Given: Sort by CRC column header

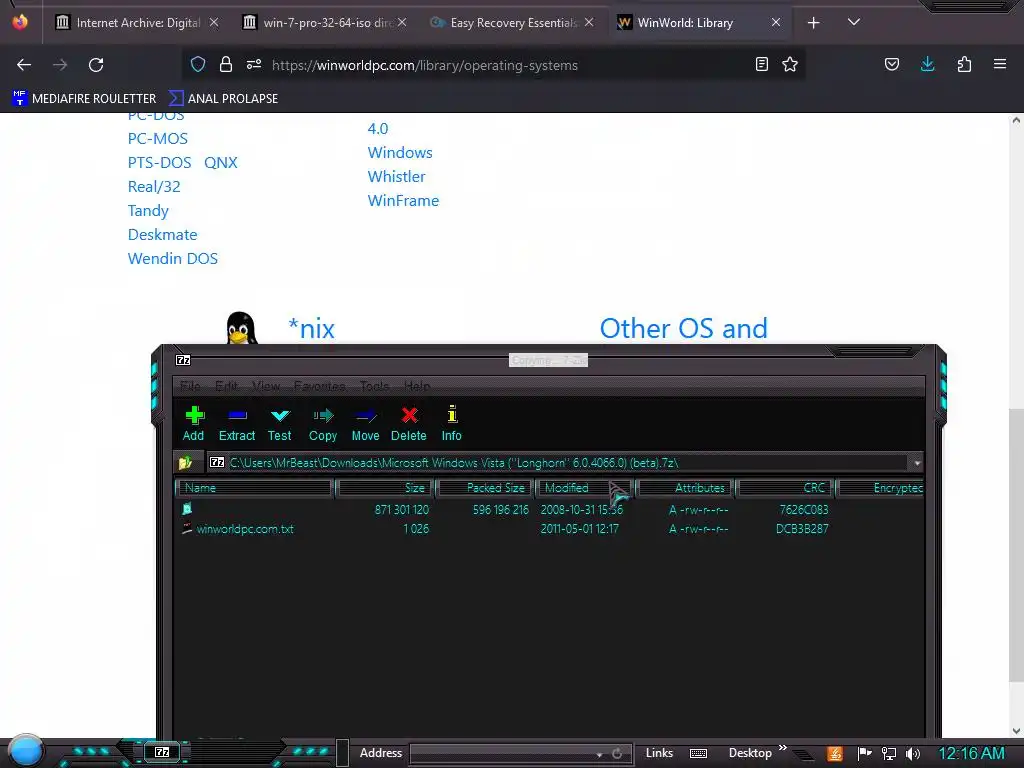Looking at the screenshot, I should (x=785, y=488).
